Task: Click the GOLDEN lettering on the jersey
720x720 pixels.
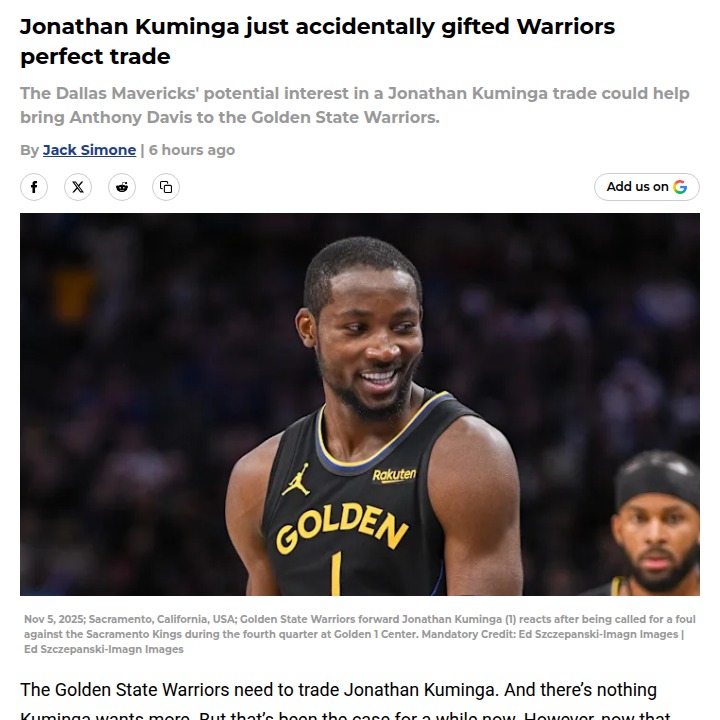Action: (x=342, y=527)
